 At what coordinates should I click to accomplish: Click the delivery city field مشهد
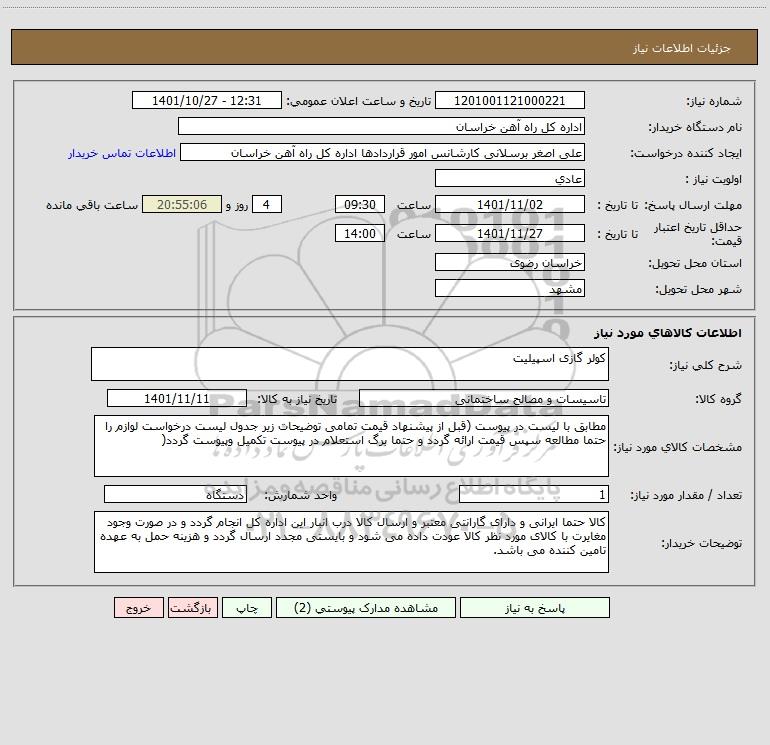pyautogui.click(x=510, y=288)
